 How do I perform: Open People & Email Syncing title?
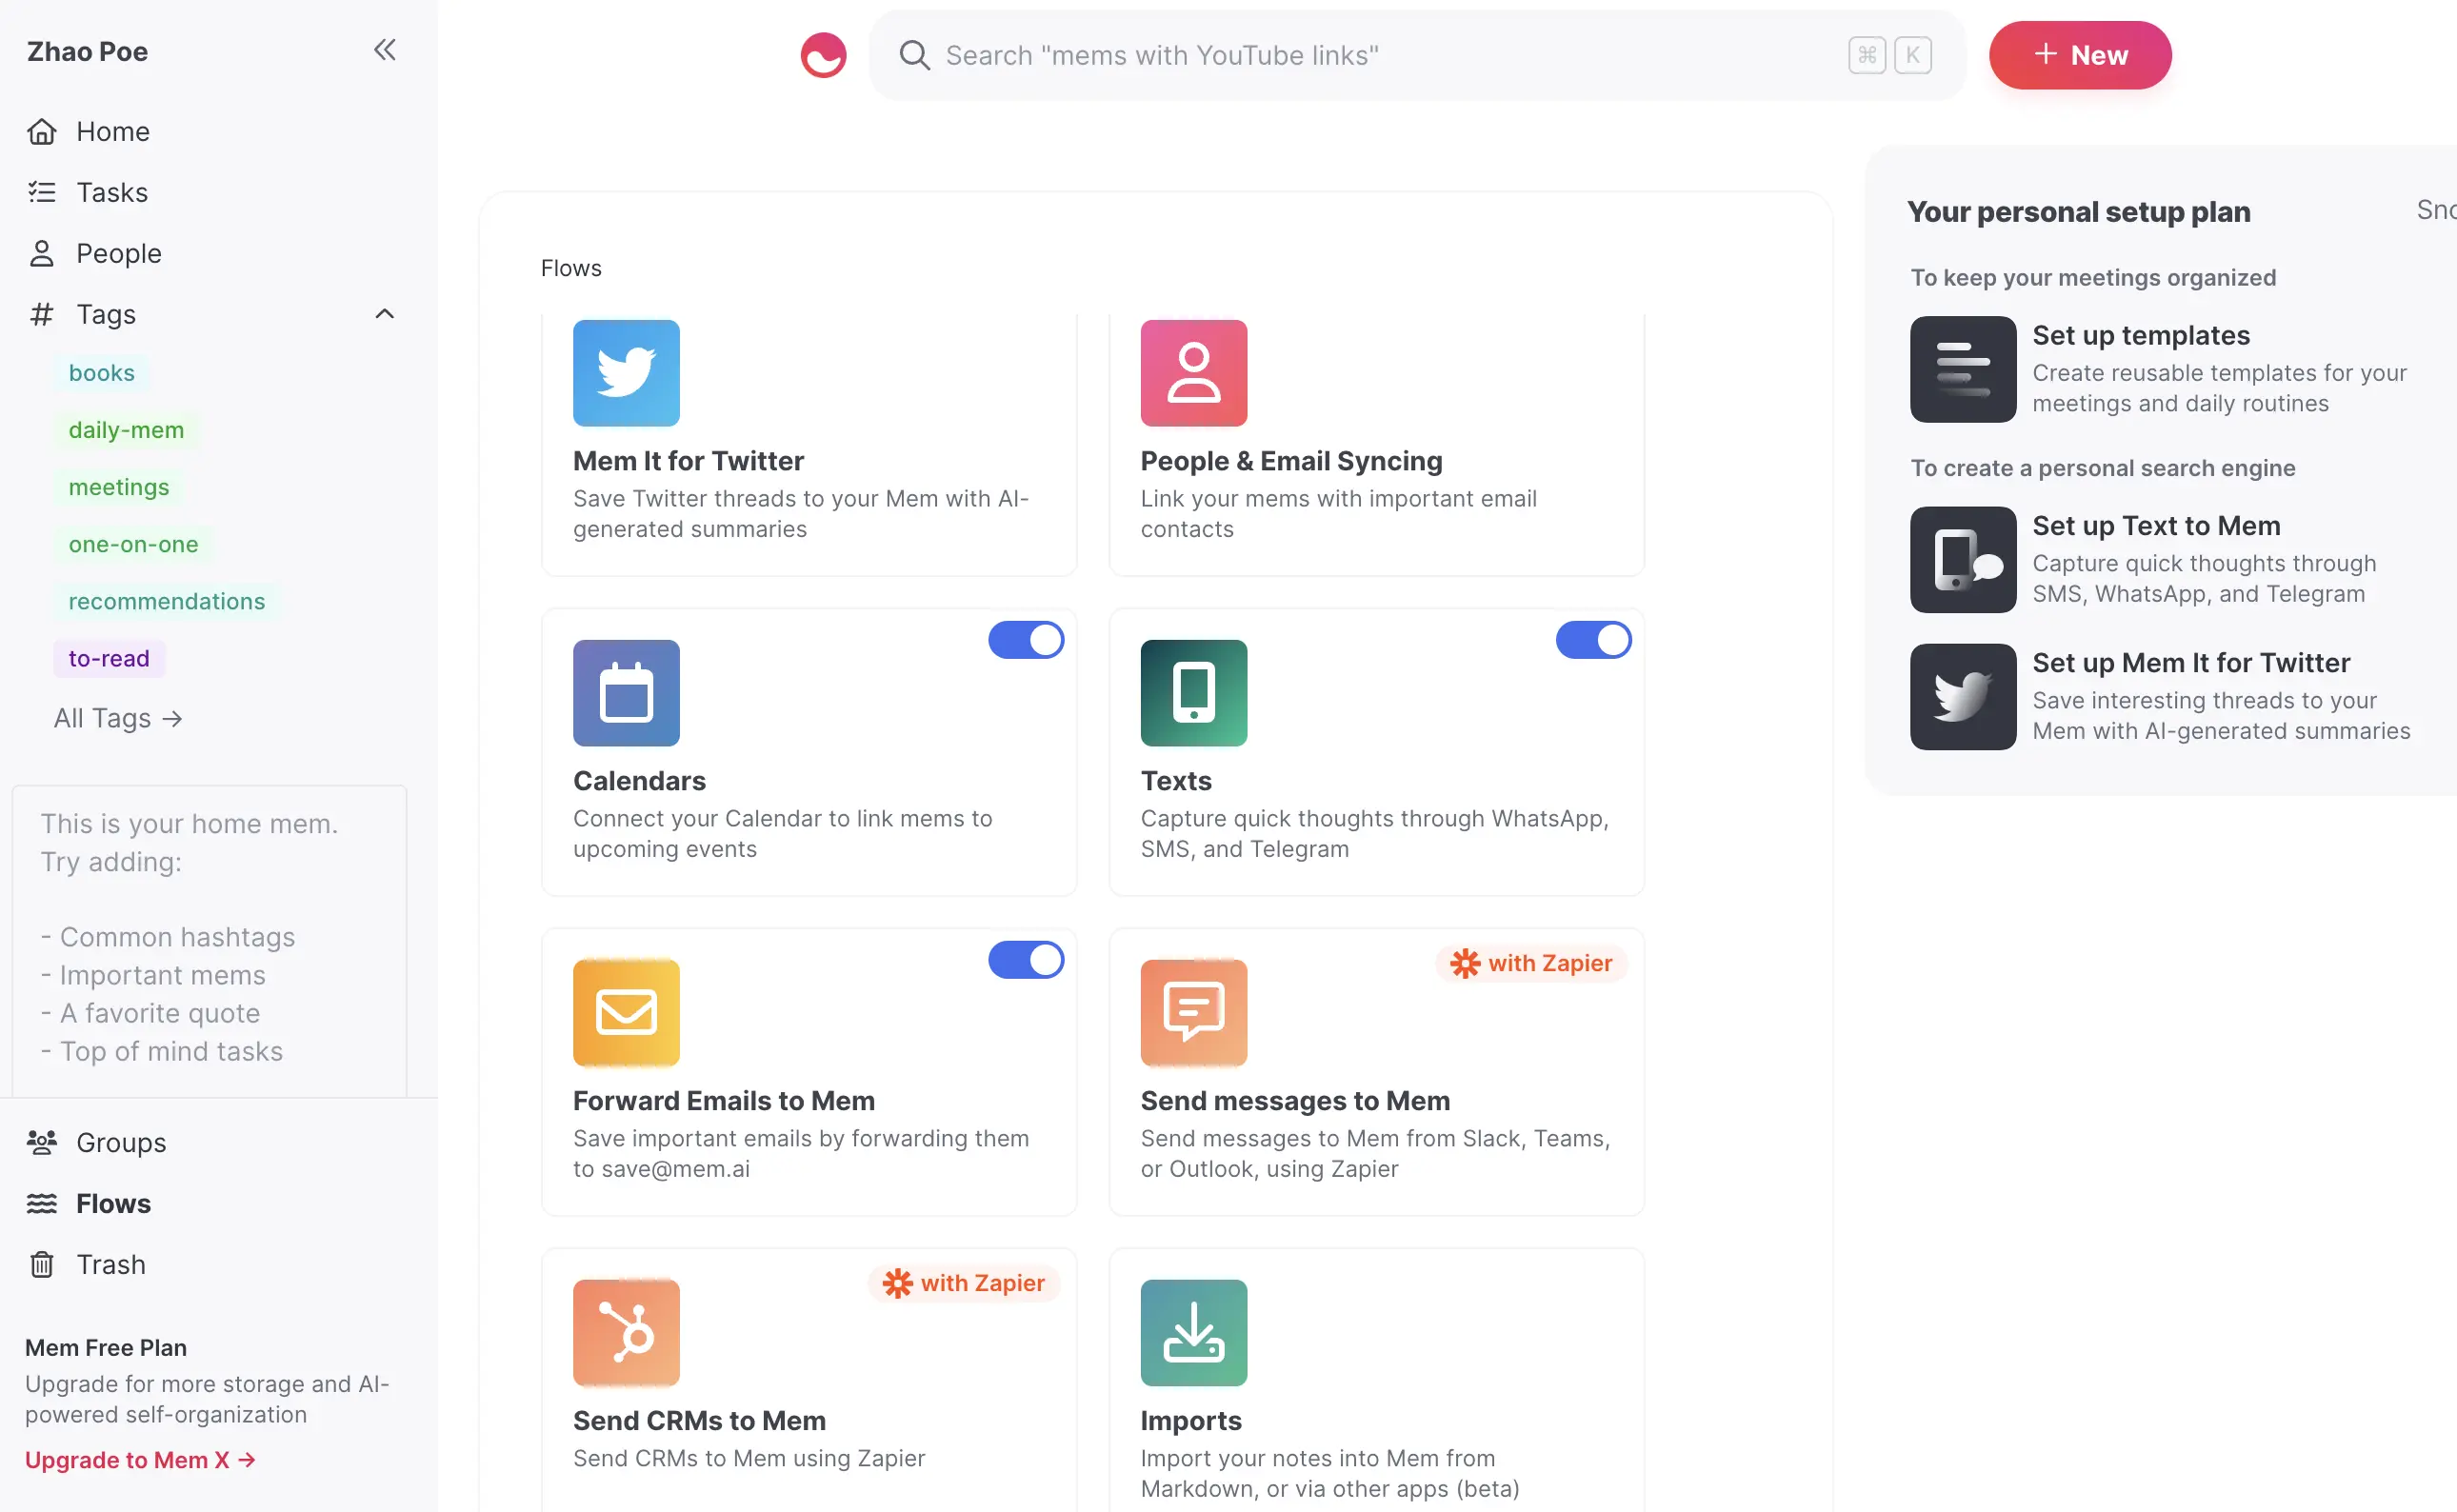(1291, 461)
